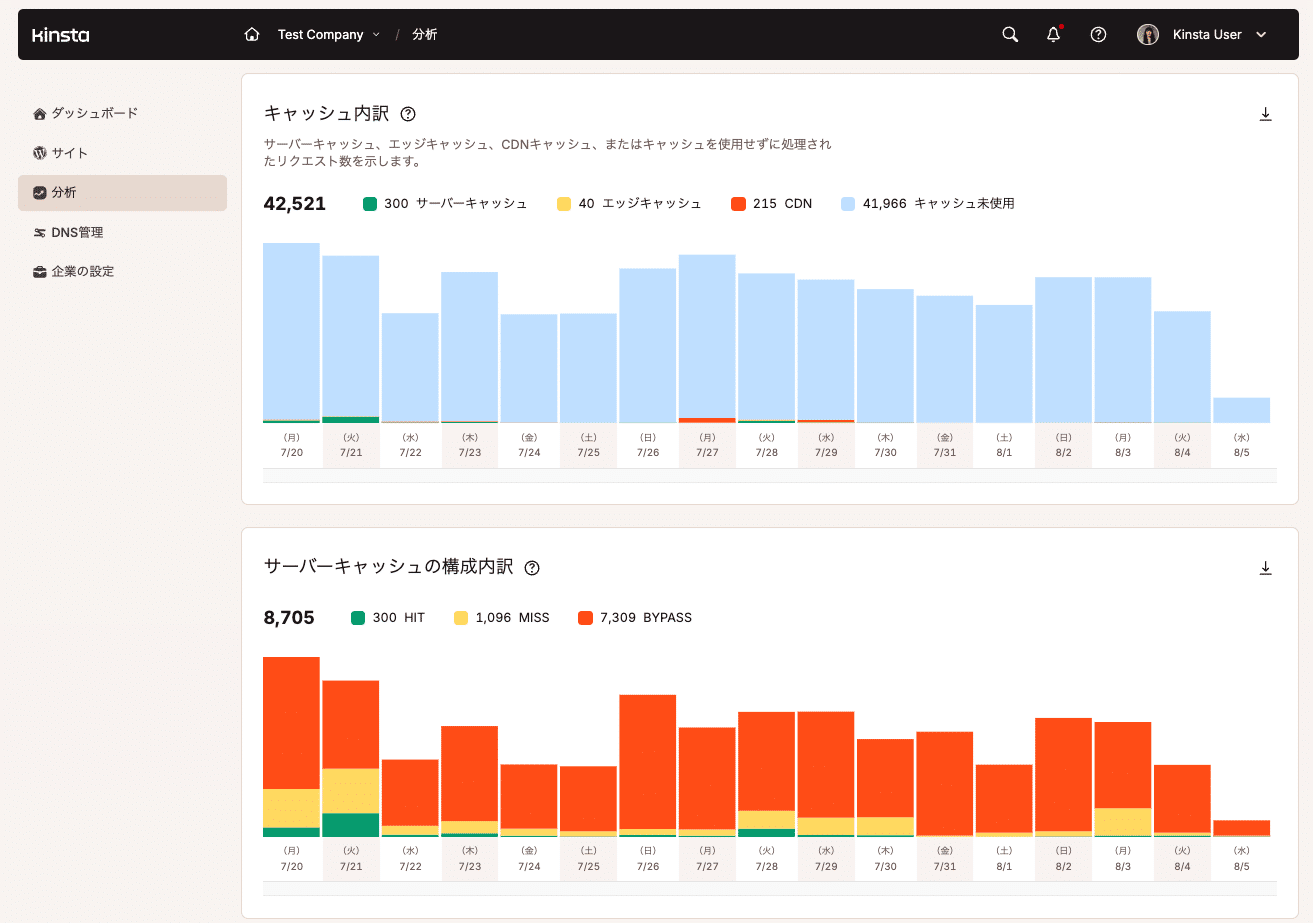
Task: Select 分析 in the sidebar
Action: click(122, 193)
